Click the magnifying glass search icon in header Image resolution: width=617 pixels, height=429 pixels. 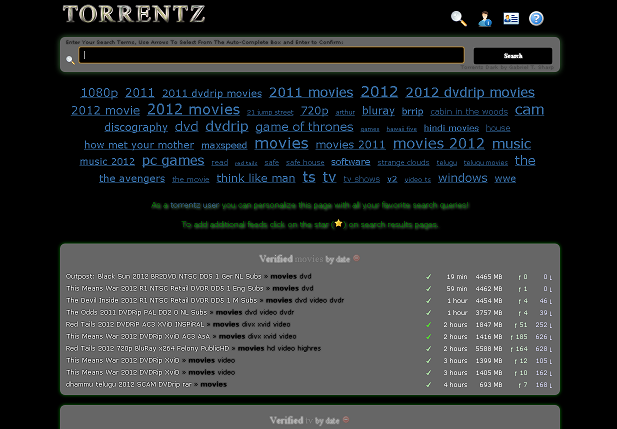(459, 18)
